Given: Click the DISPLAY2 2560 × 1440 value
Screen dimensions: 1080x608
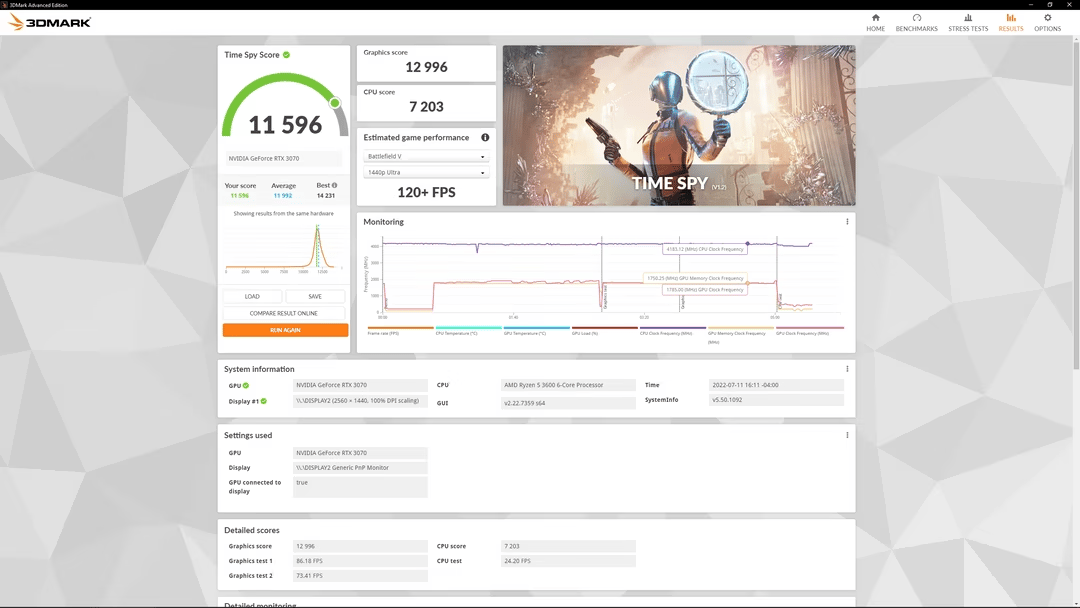Looking at the screenshot, I should tap(360, 401).
